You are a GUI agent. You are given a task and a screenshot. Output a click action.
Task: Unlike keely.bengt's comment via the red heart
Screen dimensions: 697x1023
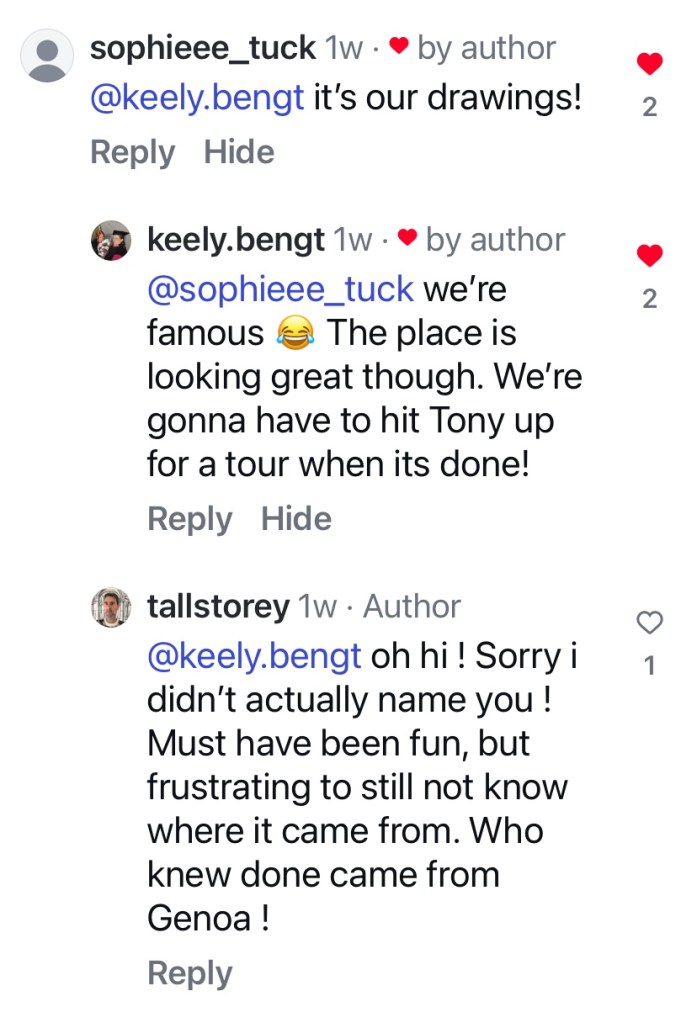(x=649, y=255)
